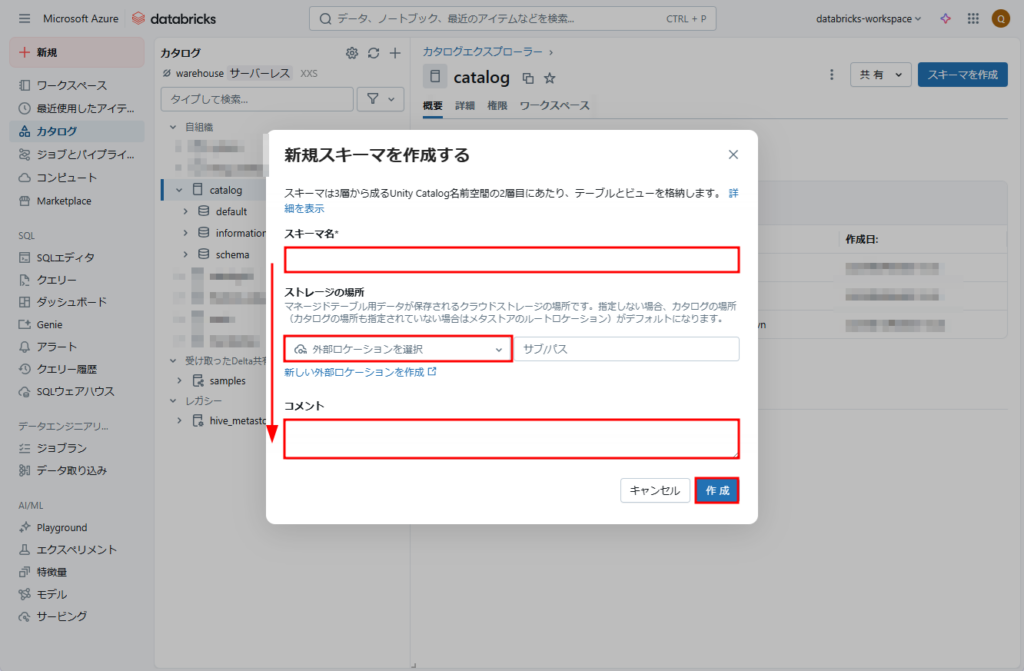The height and width of the screenshot is (671, 1024).
Task: Open the kebab menu next to Share
Action: tap(831, 74)
